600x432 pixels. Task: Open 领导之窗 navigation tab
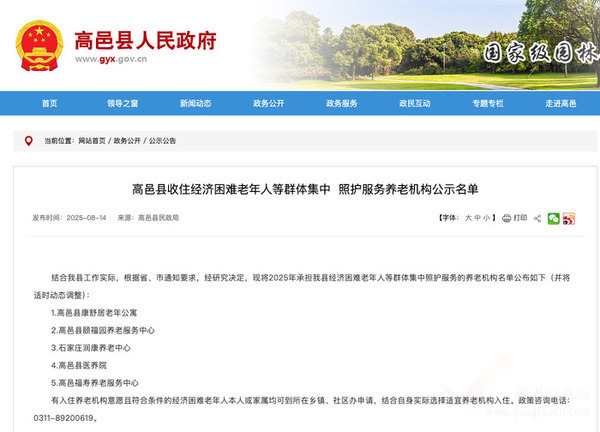[x=122, y=103]
